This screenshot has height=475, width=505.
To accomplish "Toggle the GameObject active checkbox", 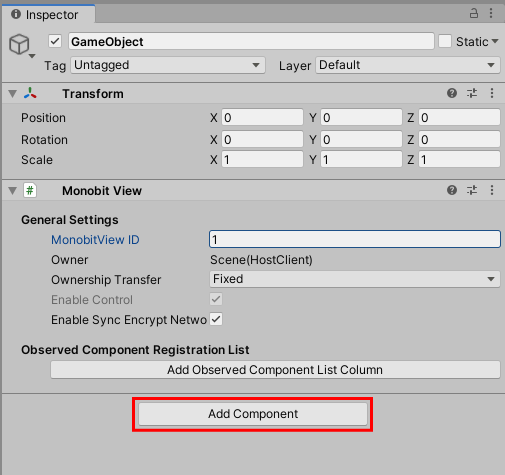I will point(55,42).
